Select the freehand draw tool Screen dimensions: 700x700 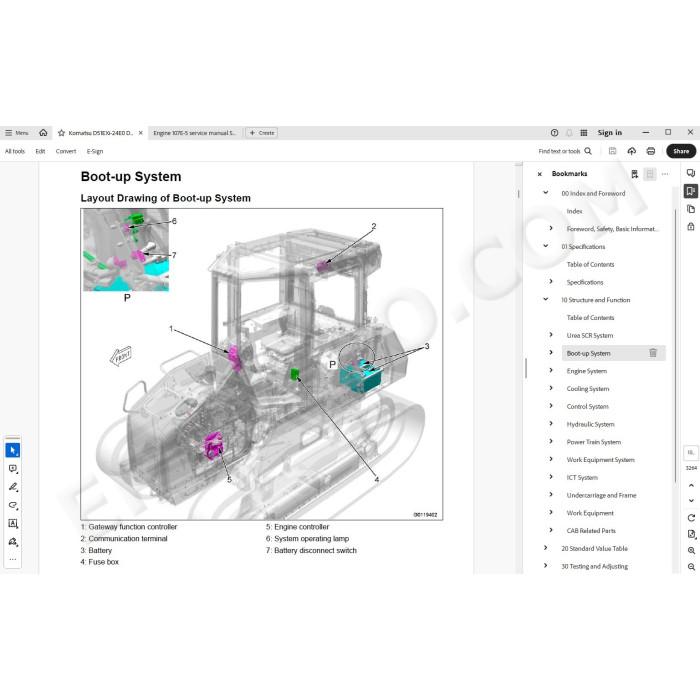[x=12, y=505]
